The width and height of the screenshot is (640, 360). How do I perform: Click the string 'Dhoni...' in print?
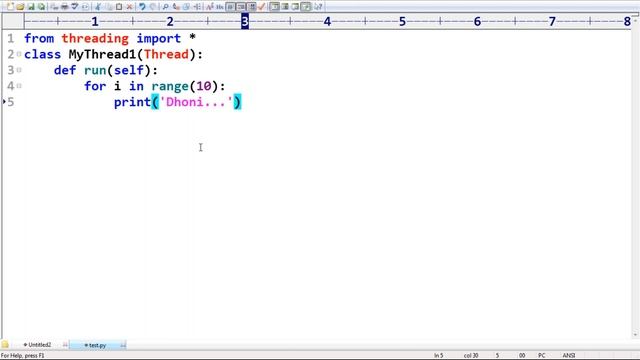[196, 102]
